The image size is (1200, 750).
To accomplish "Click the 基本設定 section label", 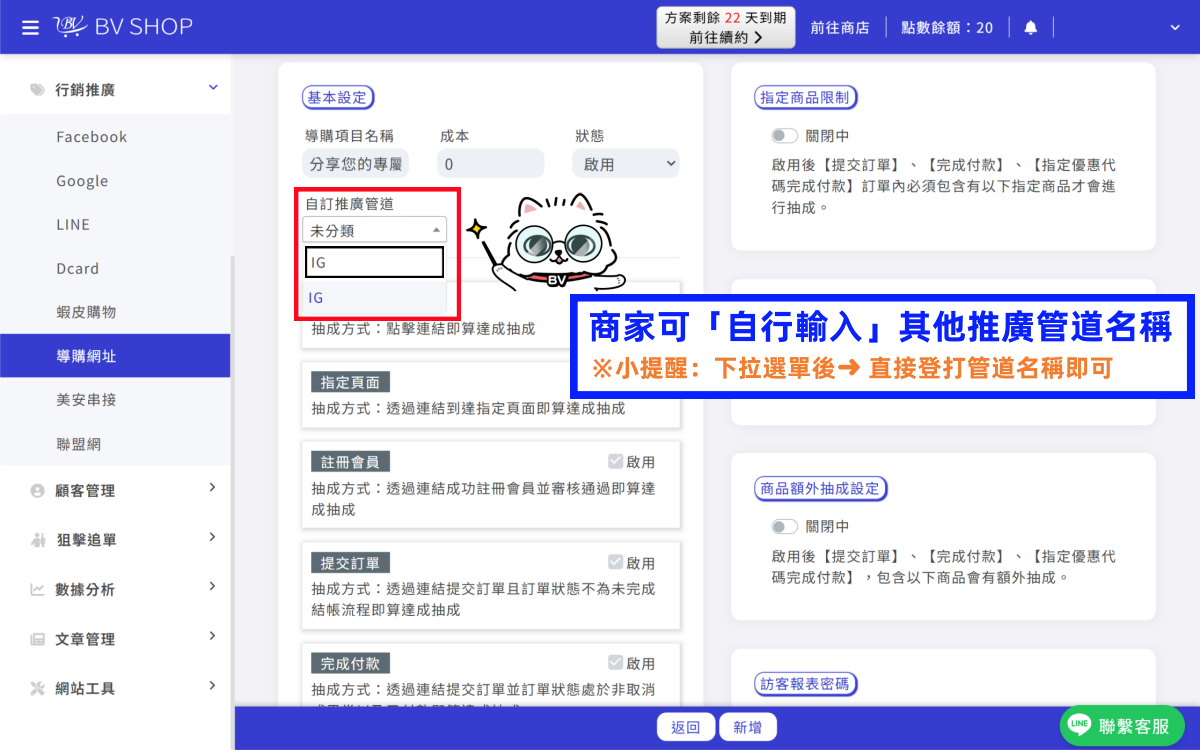I will (x=338, y=97).
